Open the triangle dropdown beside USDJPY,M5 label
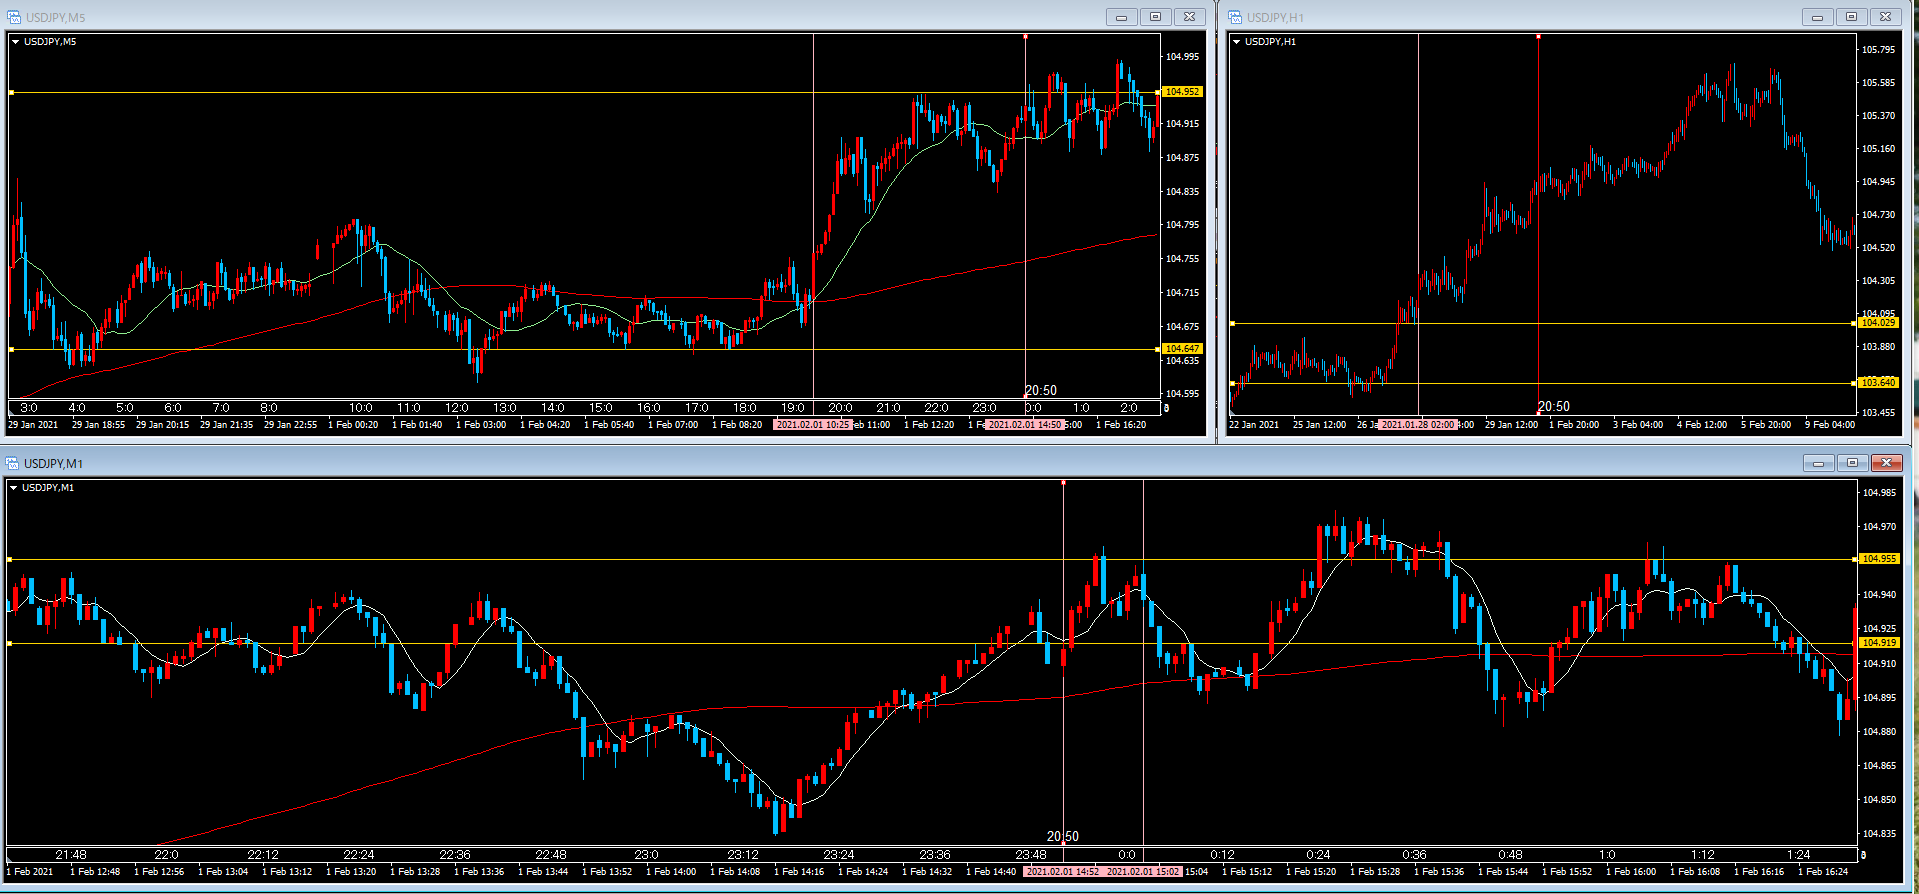Screen dimensions: 1919x894 [15, 42]
